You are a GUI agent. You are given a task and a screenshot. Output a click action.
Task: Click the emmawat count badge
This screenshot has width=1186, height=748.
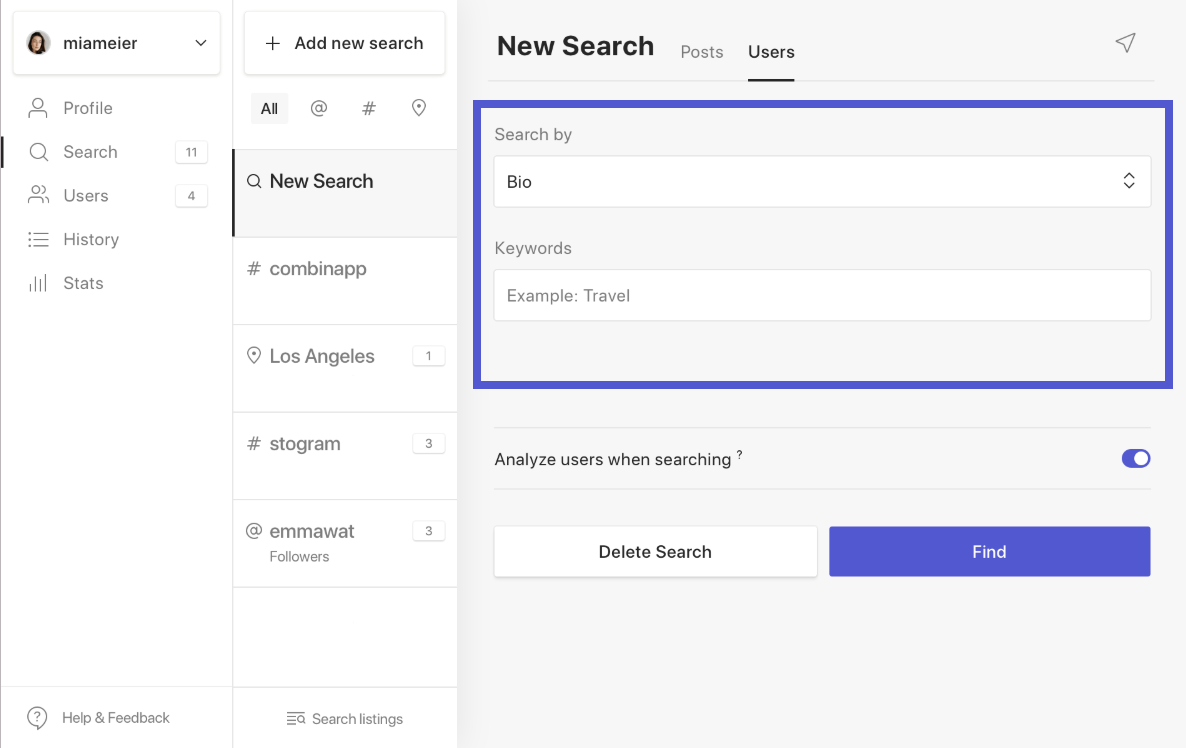pyautogui.click(x=428, y=531)
